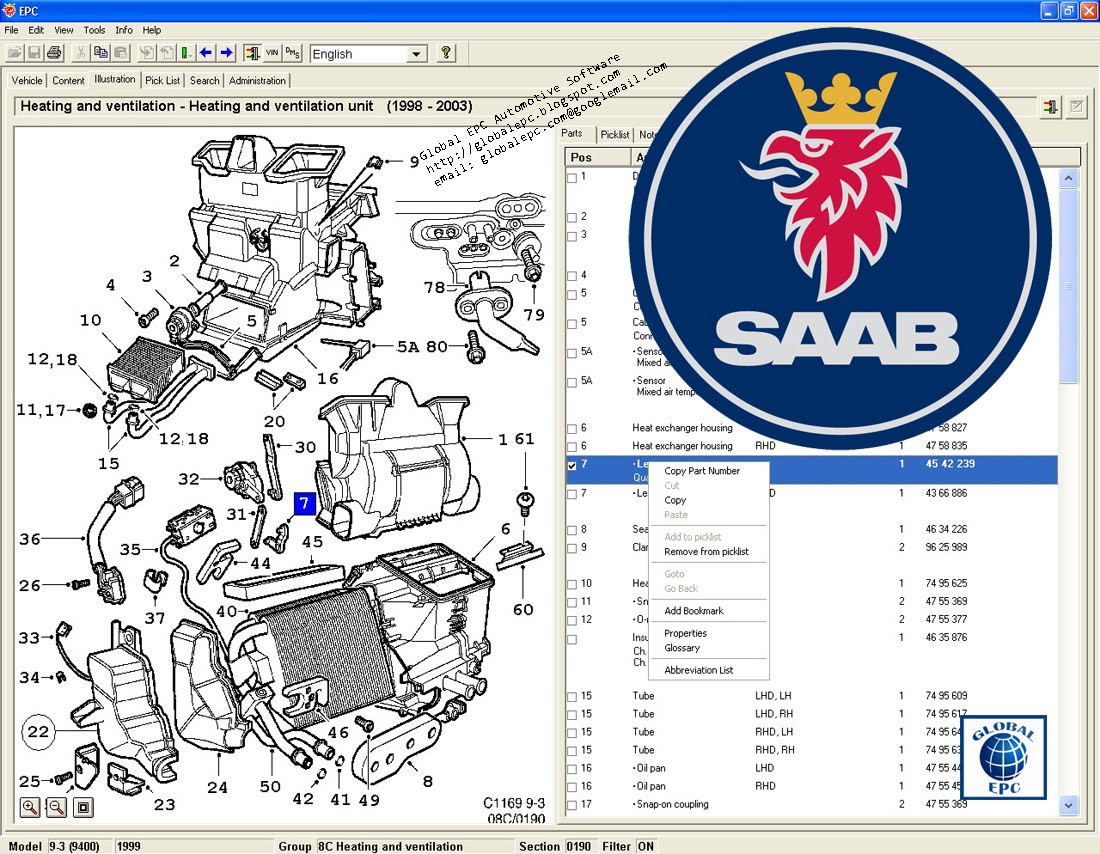The width and height of the screenshot is (1100, 854).
Task: Click the parts list scrollbar thumb
Action: (1068, 286)
